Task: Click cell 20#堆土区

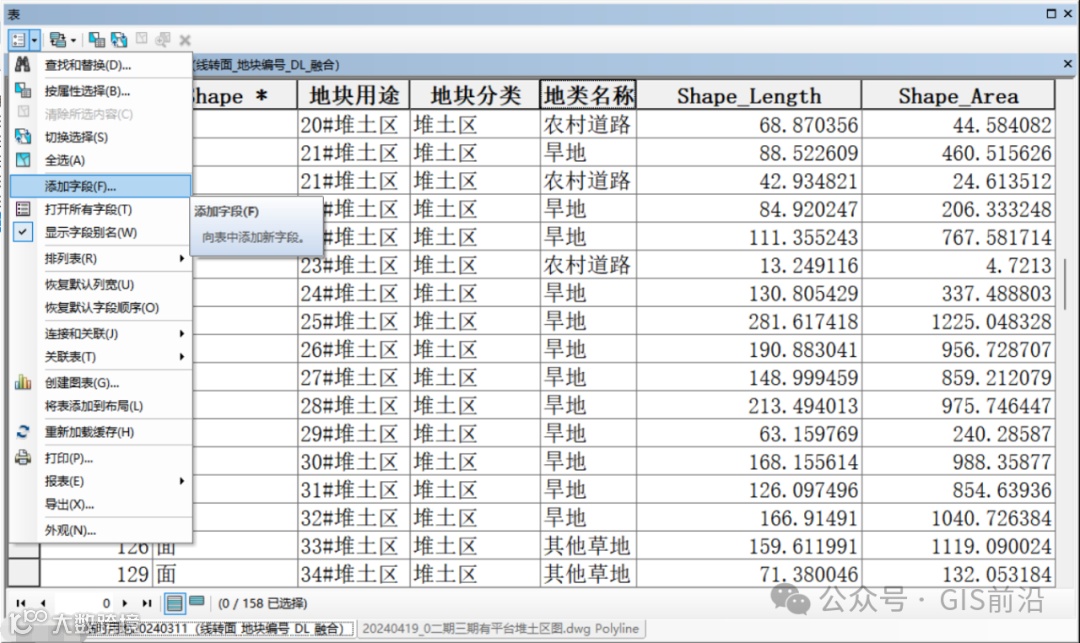Action: point(353,125)
